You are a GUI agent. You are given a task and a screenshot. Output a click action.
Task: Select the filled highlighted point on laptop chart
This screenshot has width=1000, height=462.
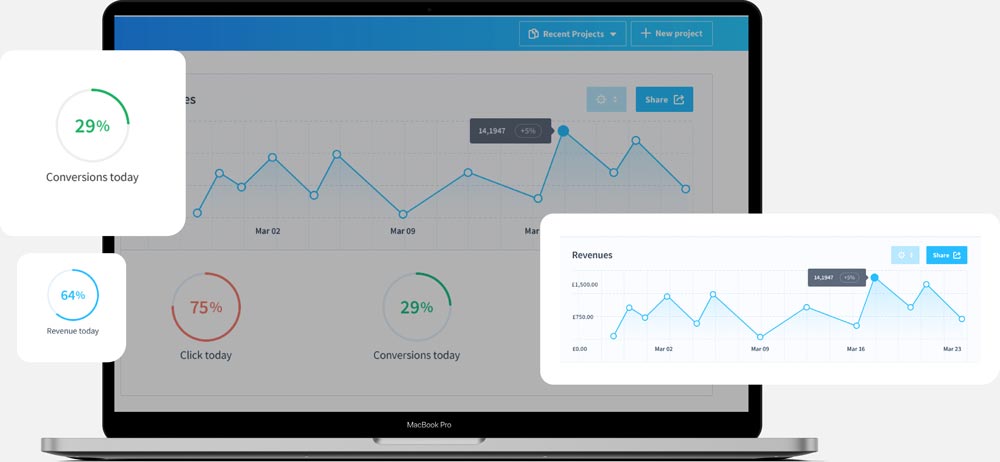[x=563, y=131]
